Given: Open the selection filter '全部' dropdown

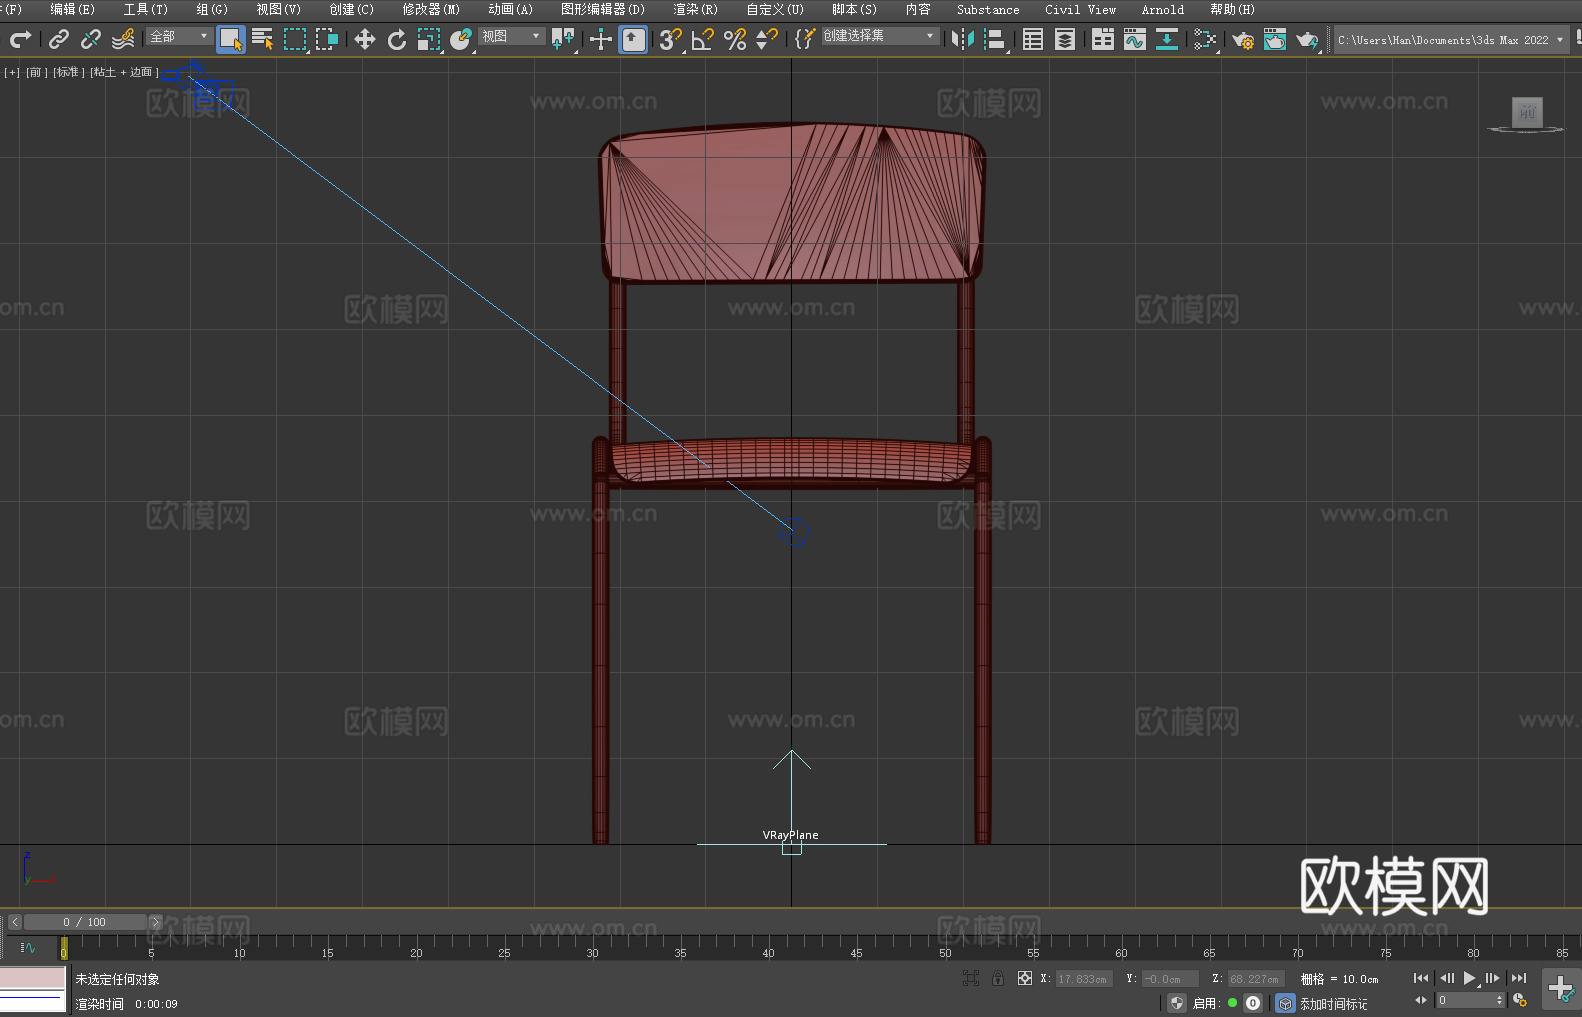Looking at the screenshot, I should tap(179, 36).
